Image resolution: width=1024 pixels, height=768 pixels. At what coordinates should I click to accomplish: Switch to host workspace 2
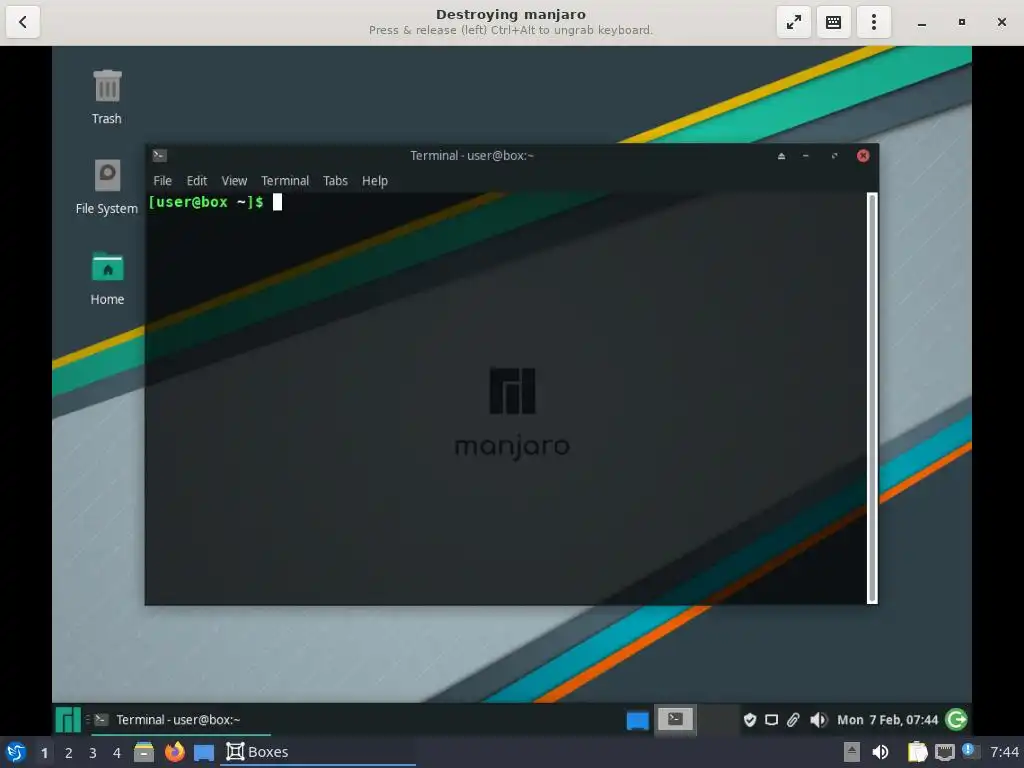pos(69,753)
